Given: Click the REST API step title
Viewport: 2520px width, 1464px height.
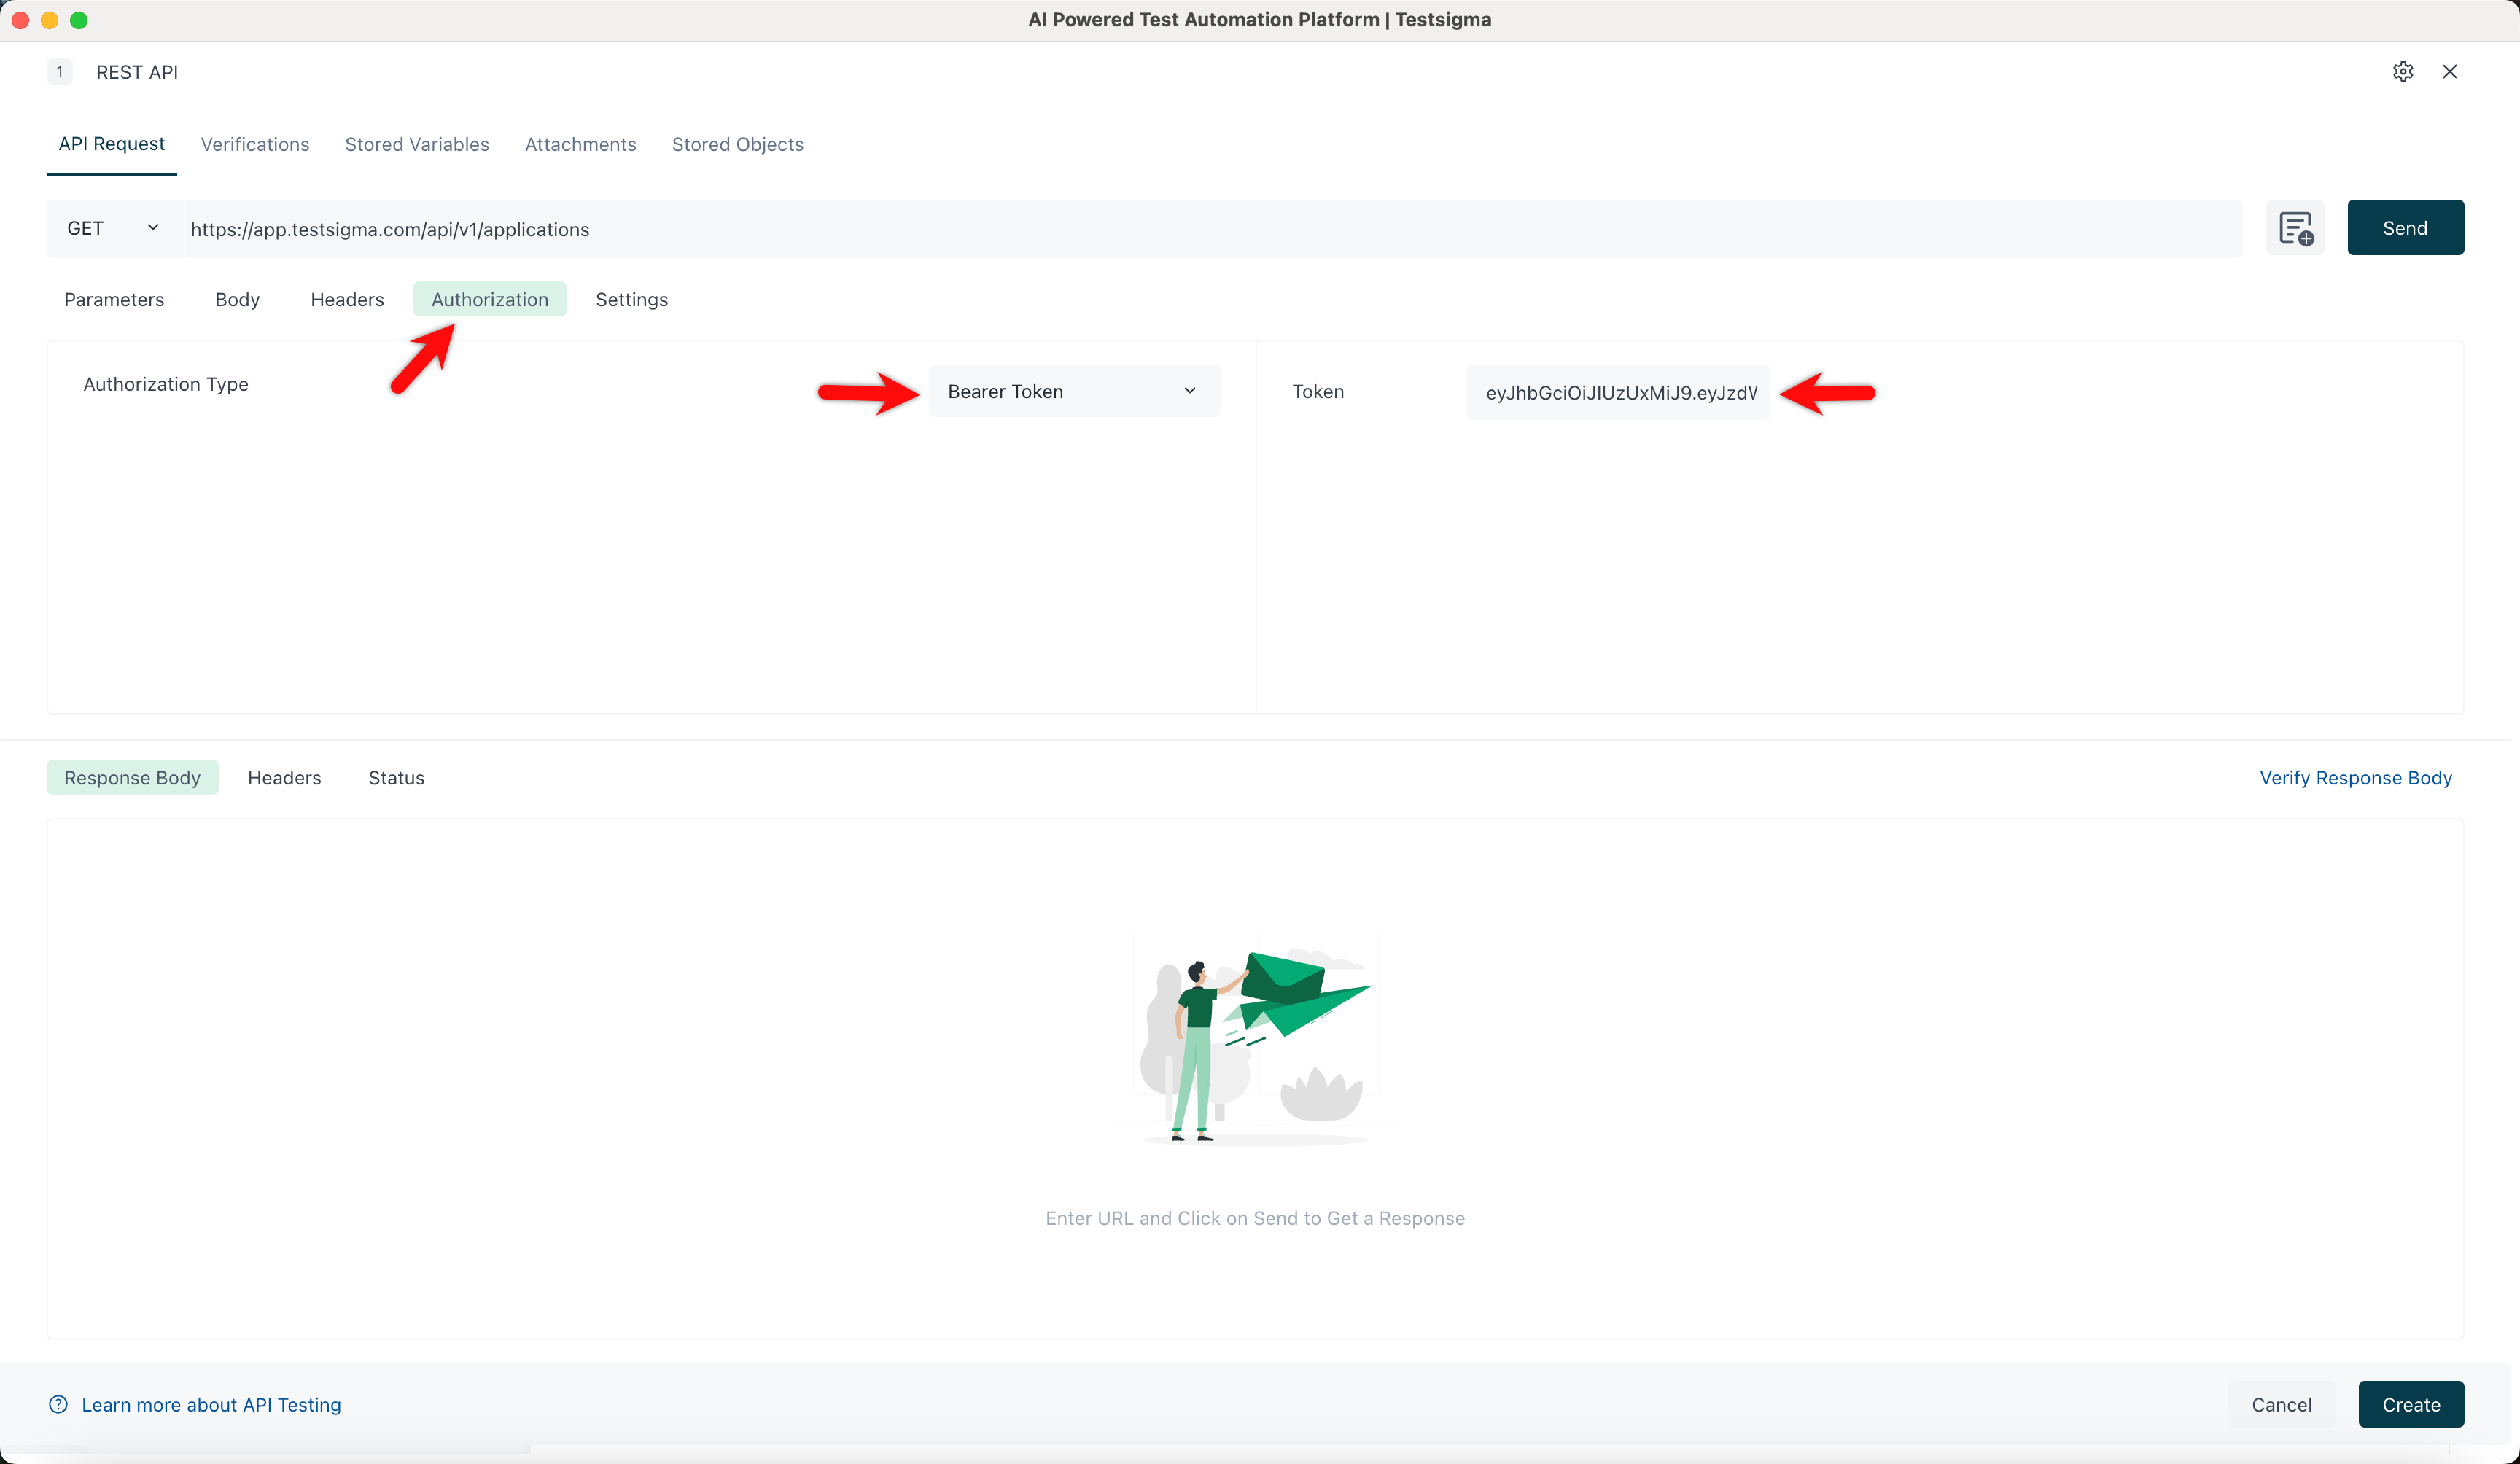Looking at the screenshot, I should click(137, 72).
